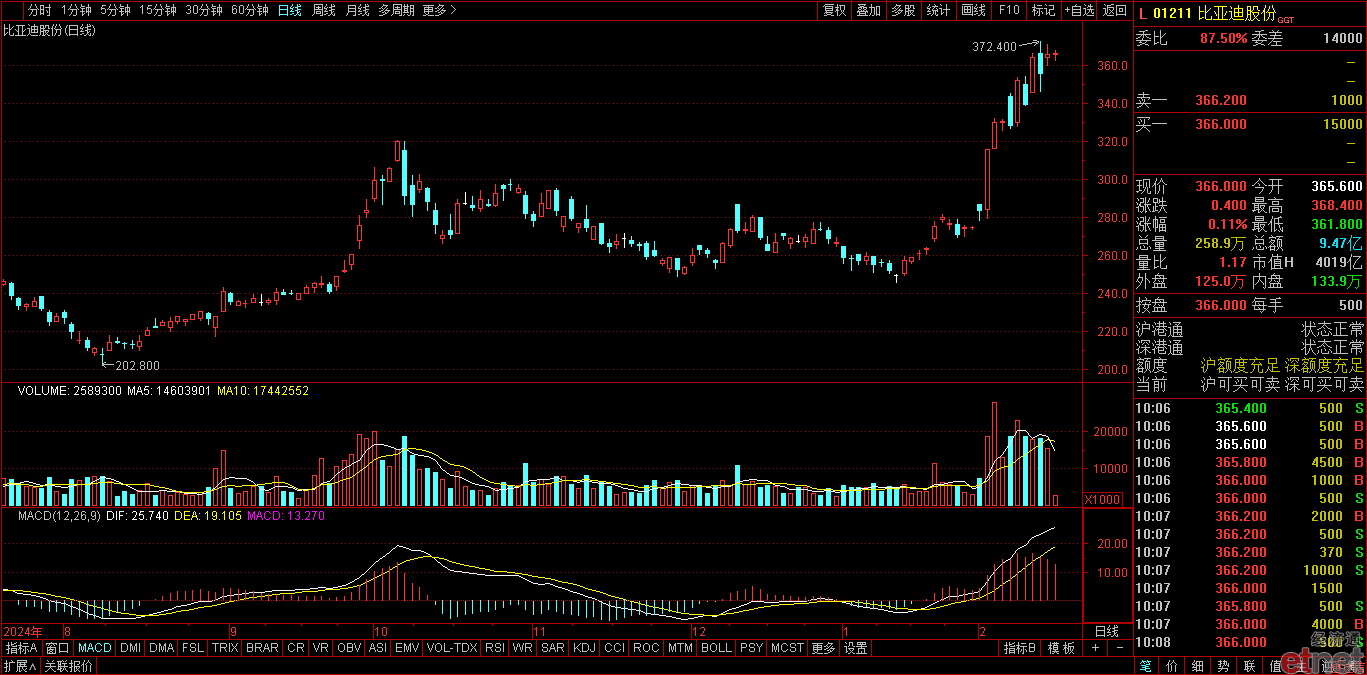
Task: Click the 叠加 overlay button
Action: click(x=869, y=10)
